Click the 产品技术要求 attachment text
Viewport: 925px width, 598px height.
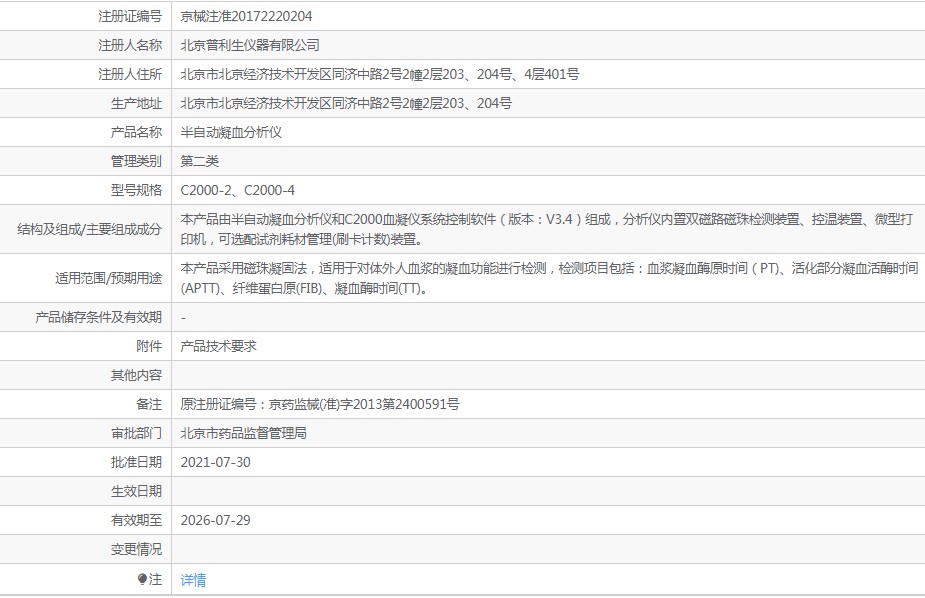[218, 346]
